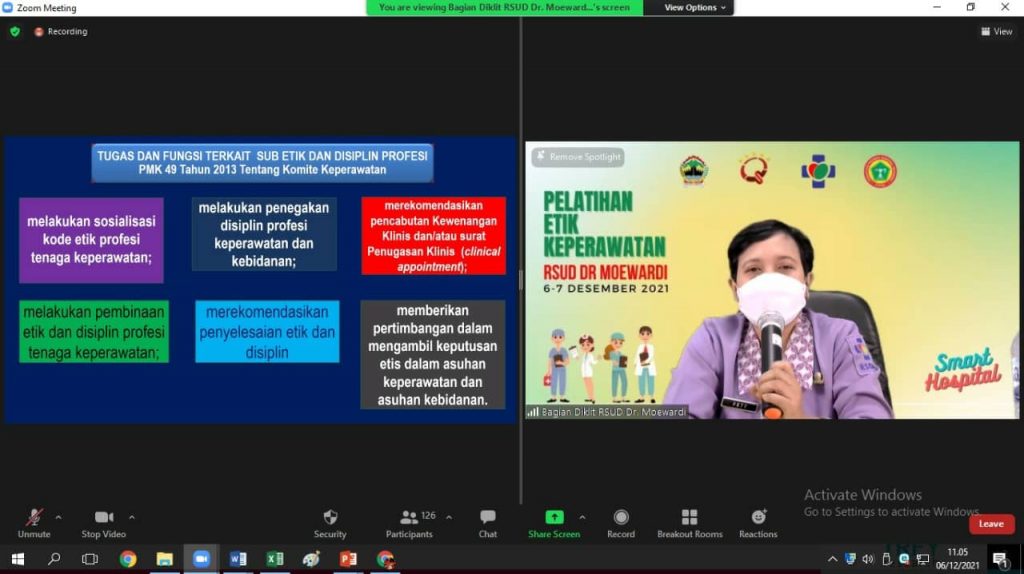Open the Chat panel

pos(488,524)
